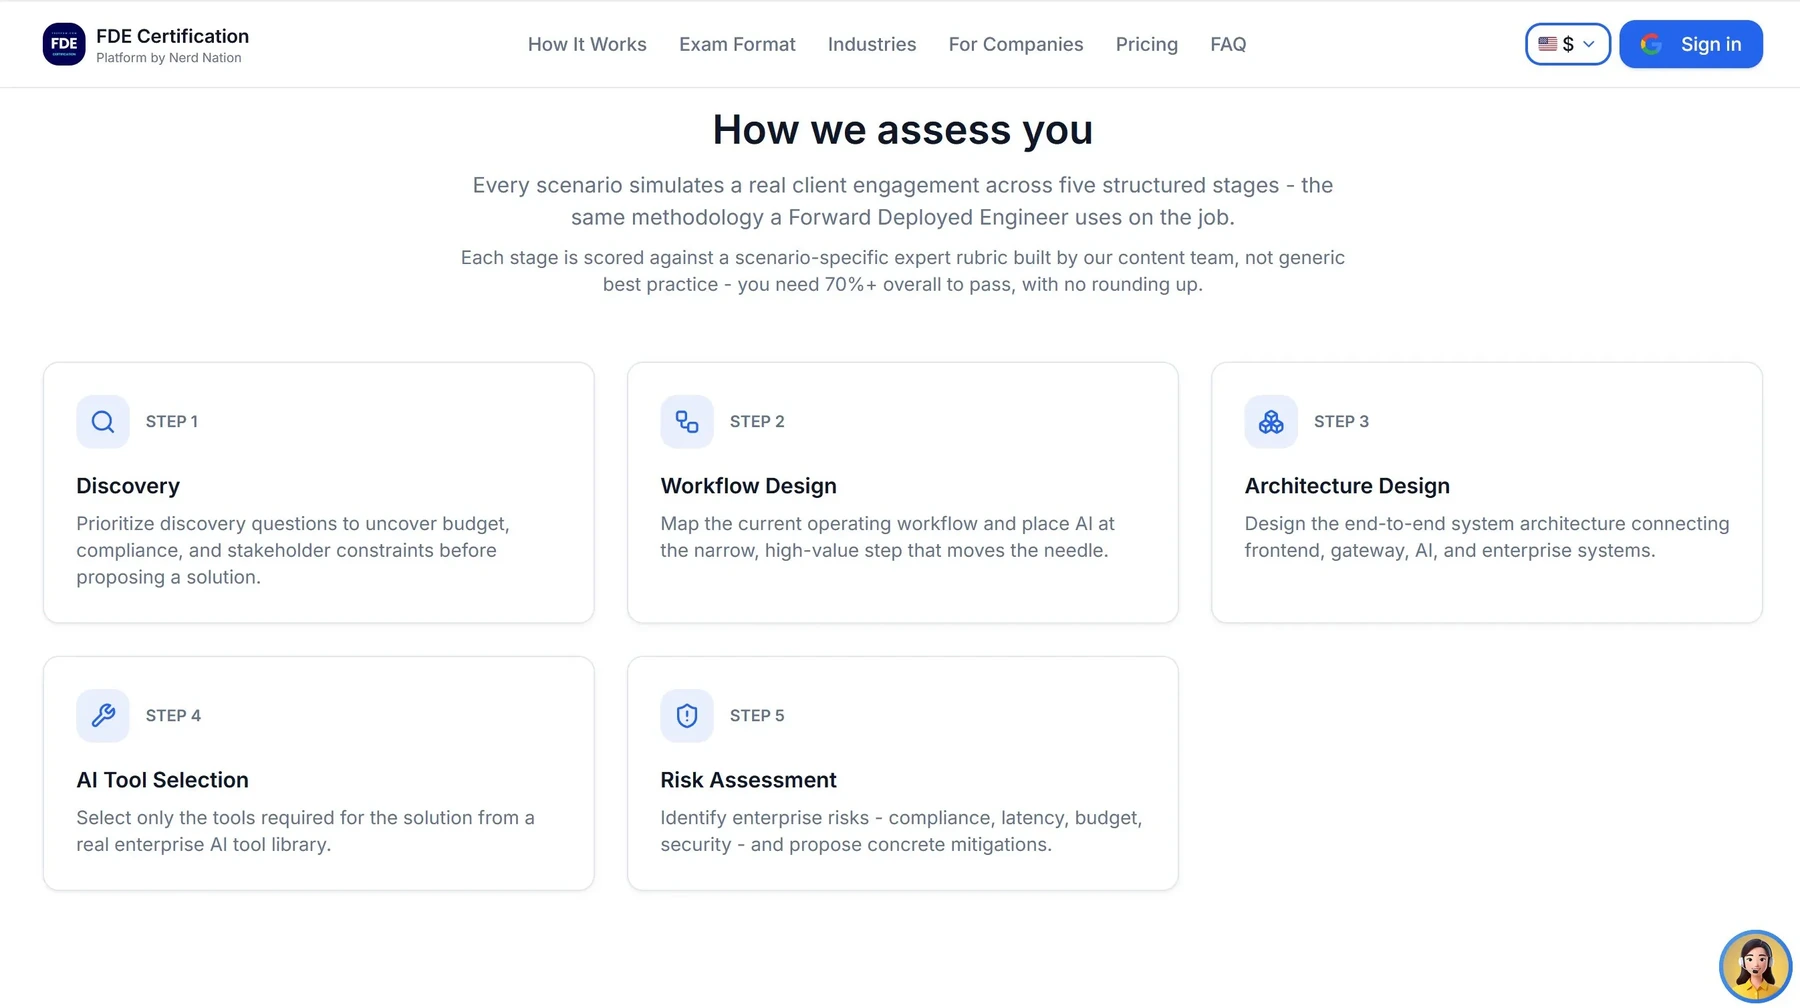
Task: Click the 'How we assess you' heading
Action: coord(903,130)
